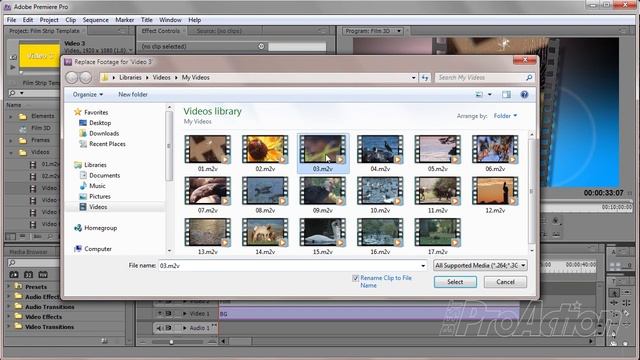Screen dimensions: 640x360
Task: Open the Arrange by Folder dropdown
Action: [x=505, y=116]
